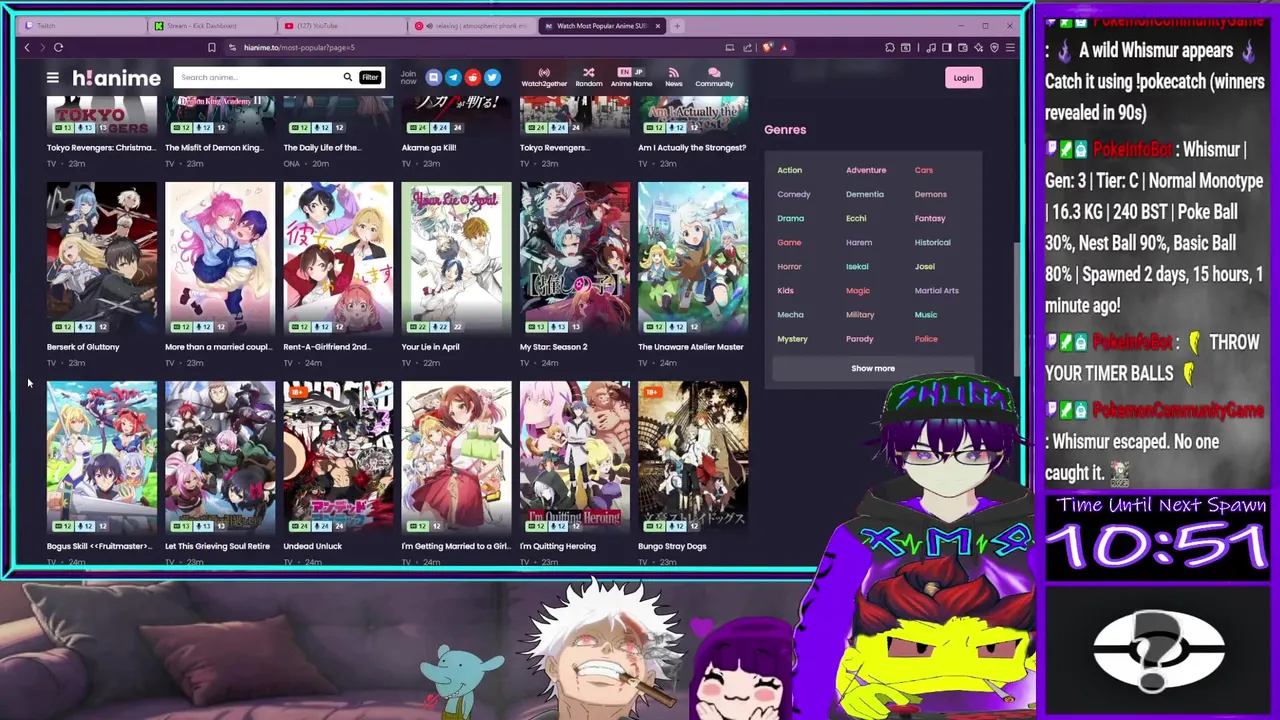Select the Police genre
This screenshot has width=1280, height=720.
tap(926, 339)
